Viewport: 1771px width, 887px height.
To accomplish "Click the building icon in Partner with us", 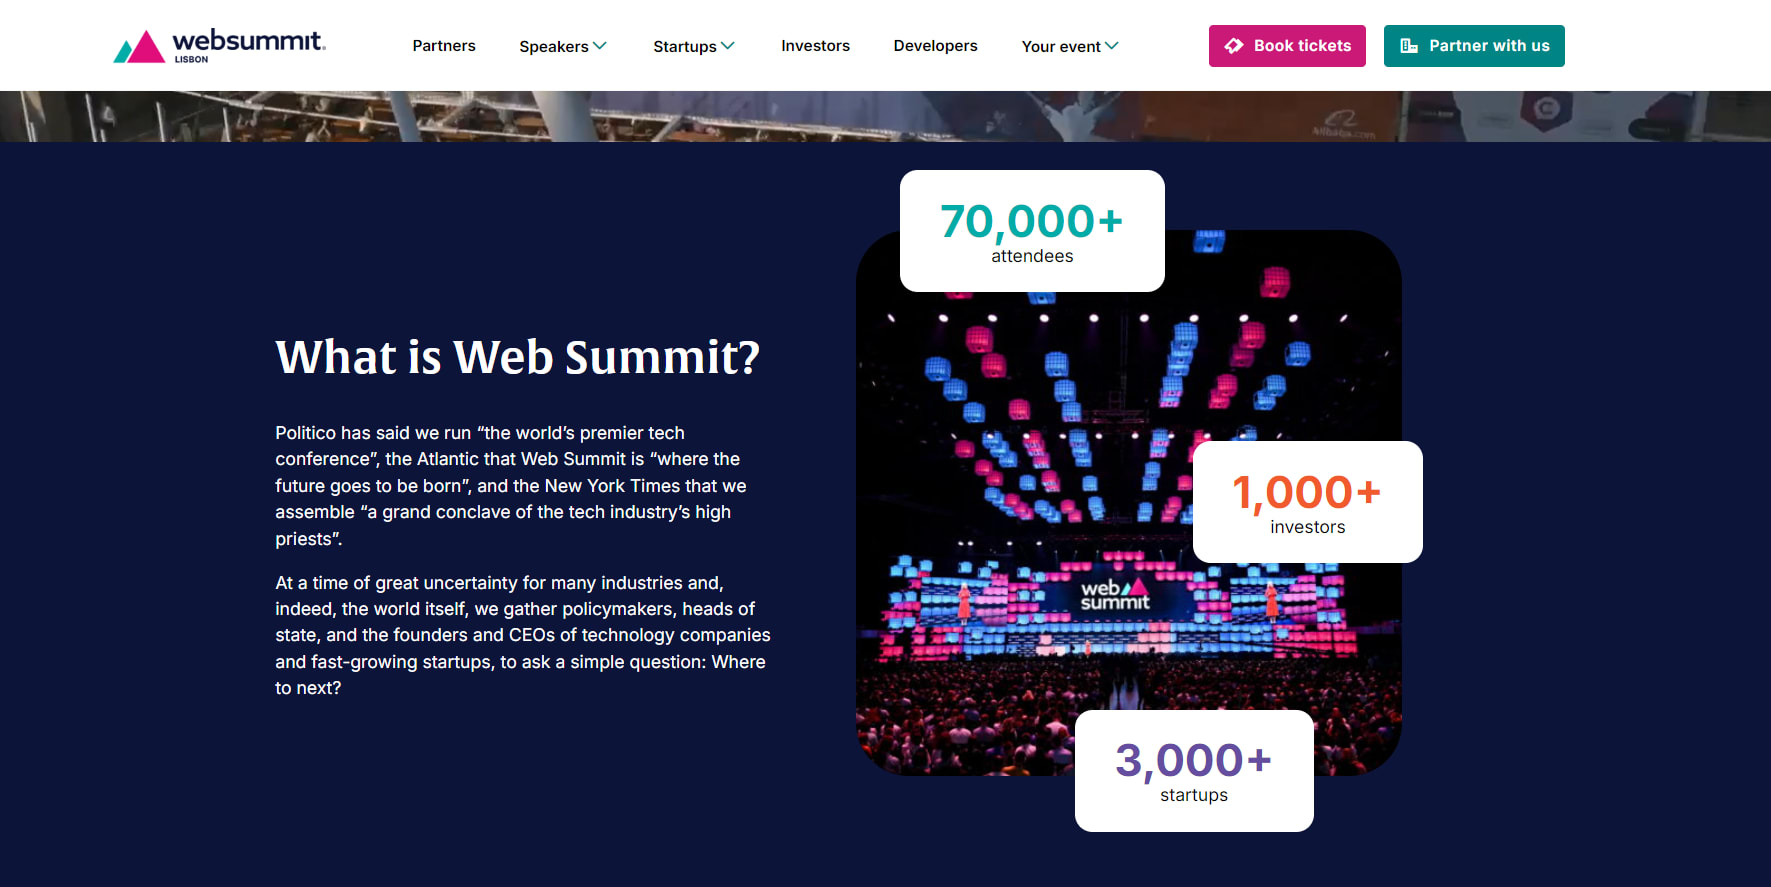I will point(1409,46).
